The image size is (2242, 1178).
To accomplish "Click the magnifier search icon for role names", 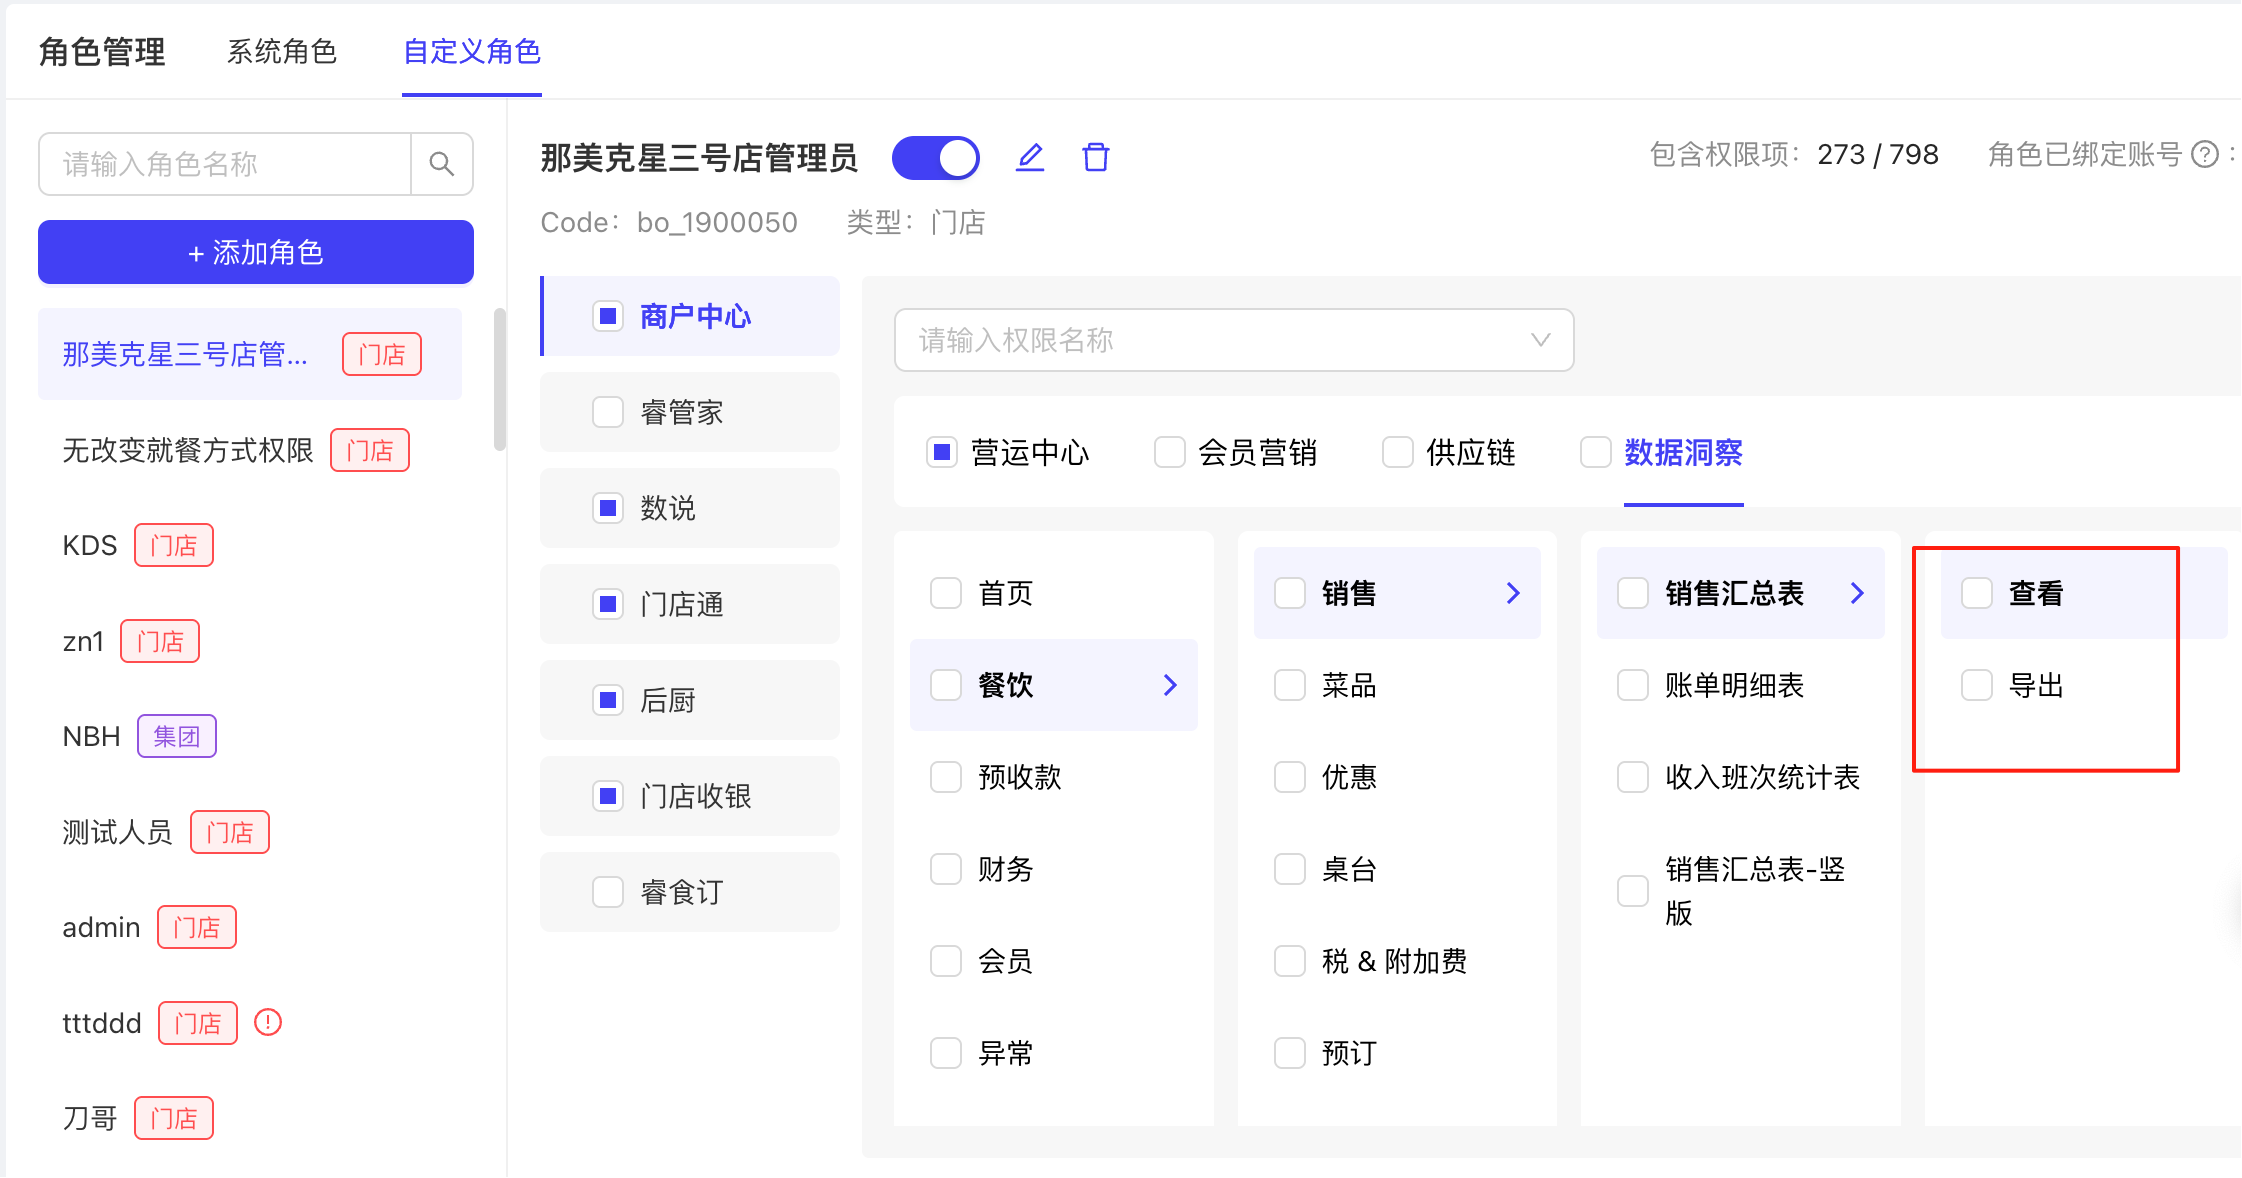I will (441, 164).
